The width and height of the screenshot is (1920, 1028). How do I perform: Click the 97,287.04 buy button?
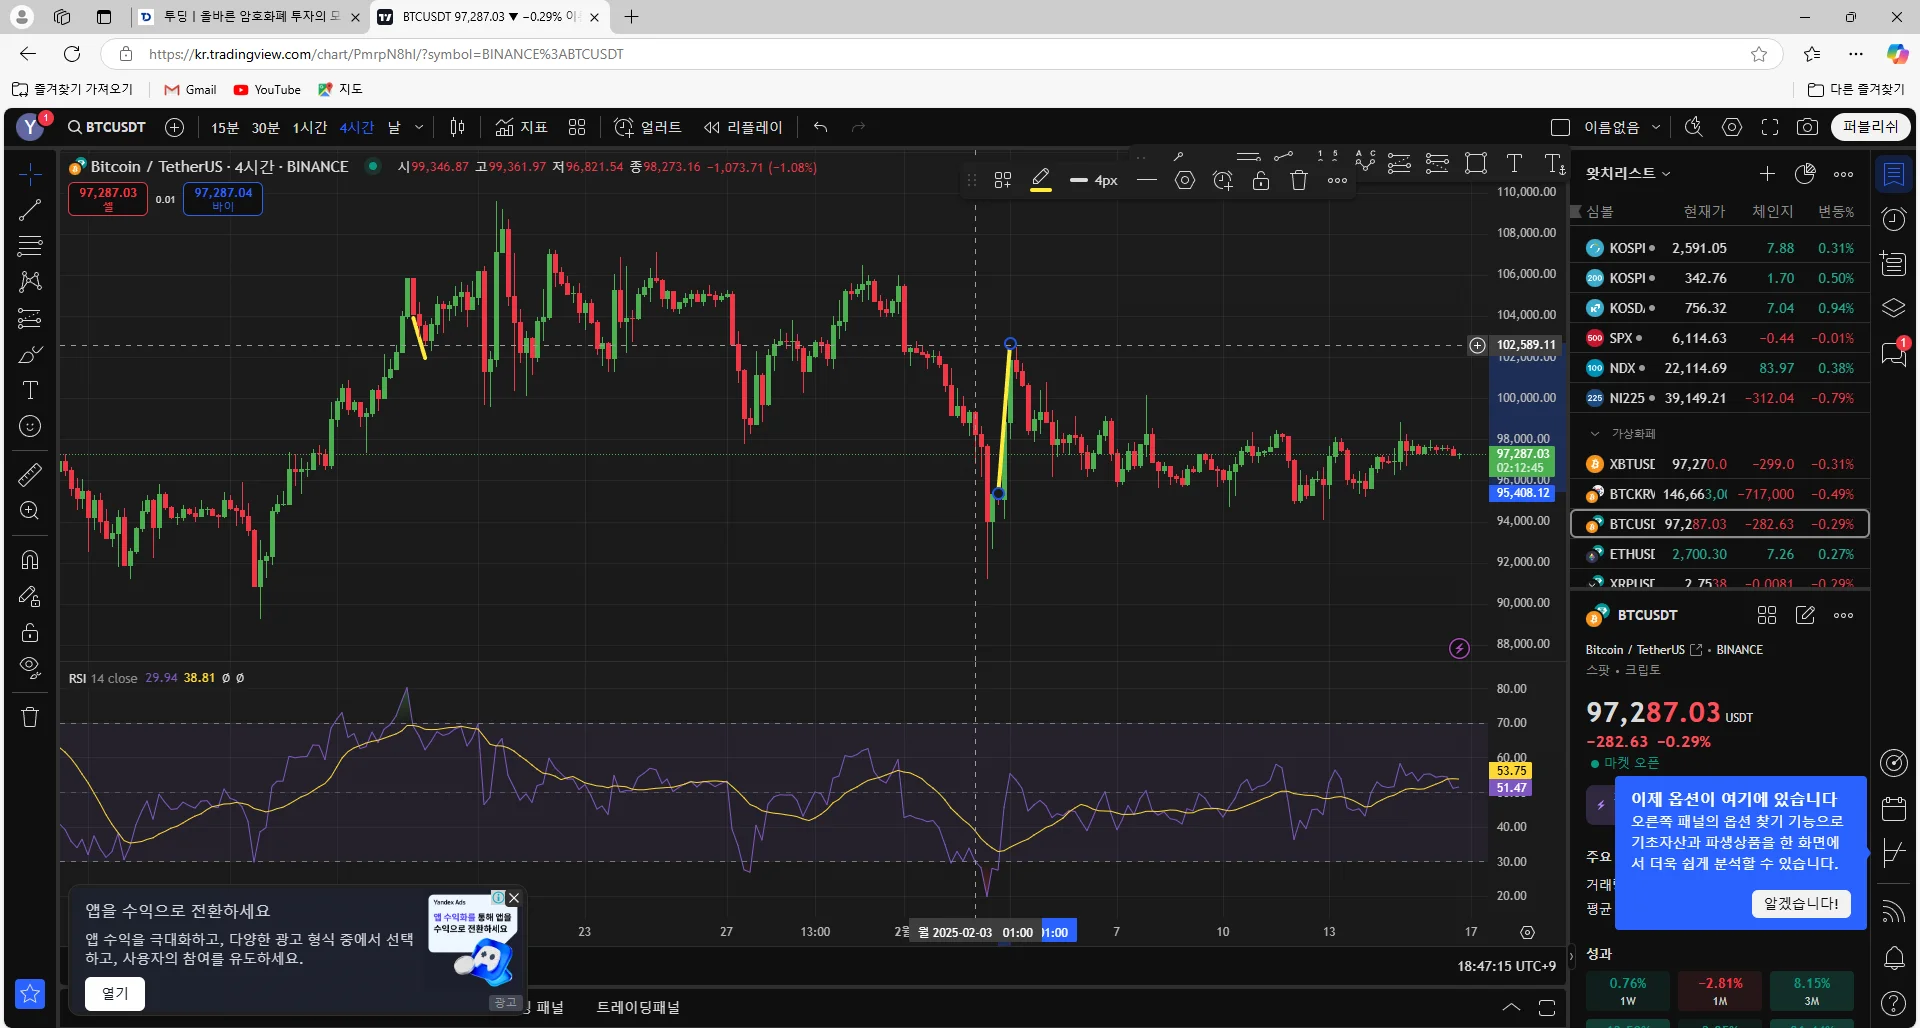pos(223,199)
